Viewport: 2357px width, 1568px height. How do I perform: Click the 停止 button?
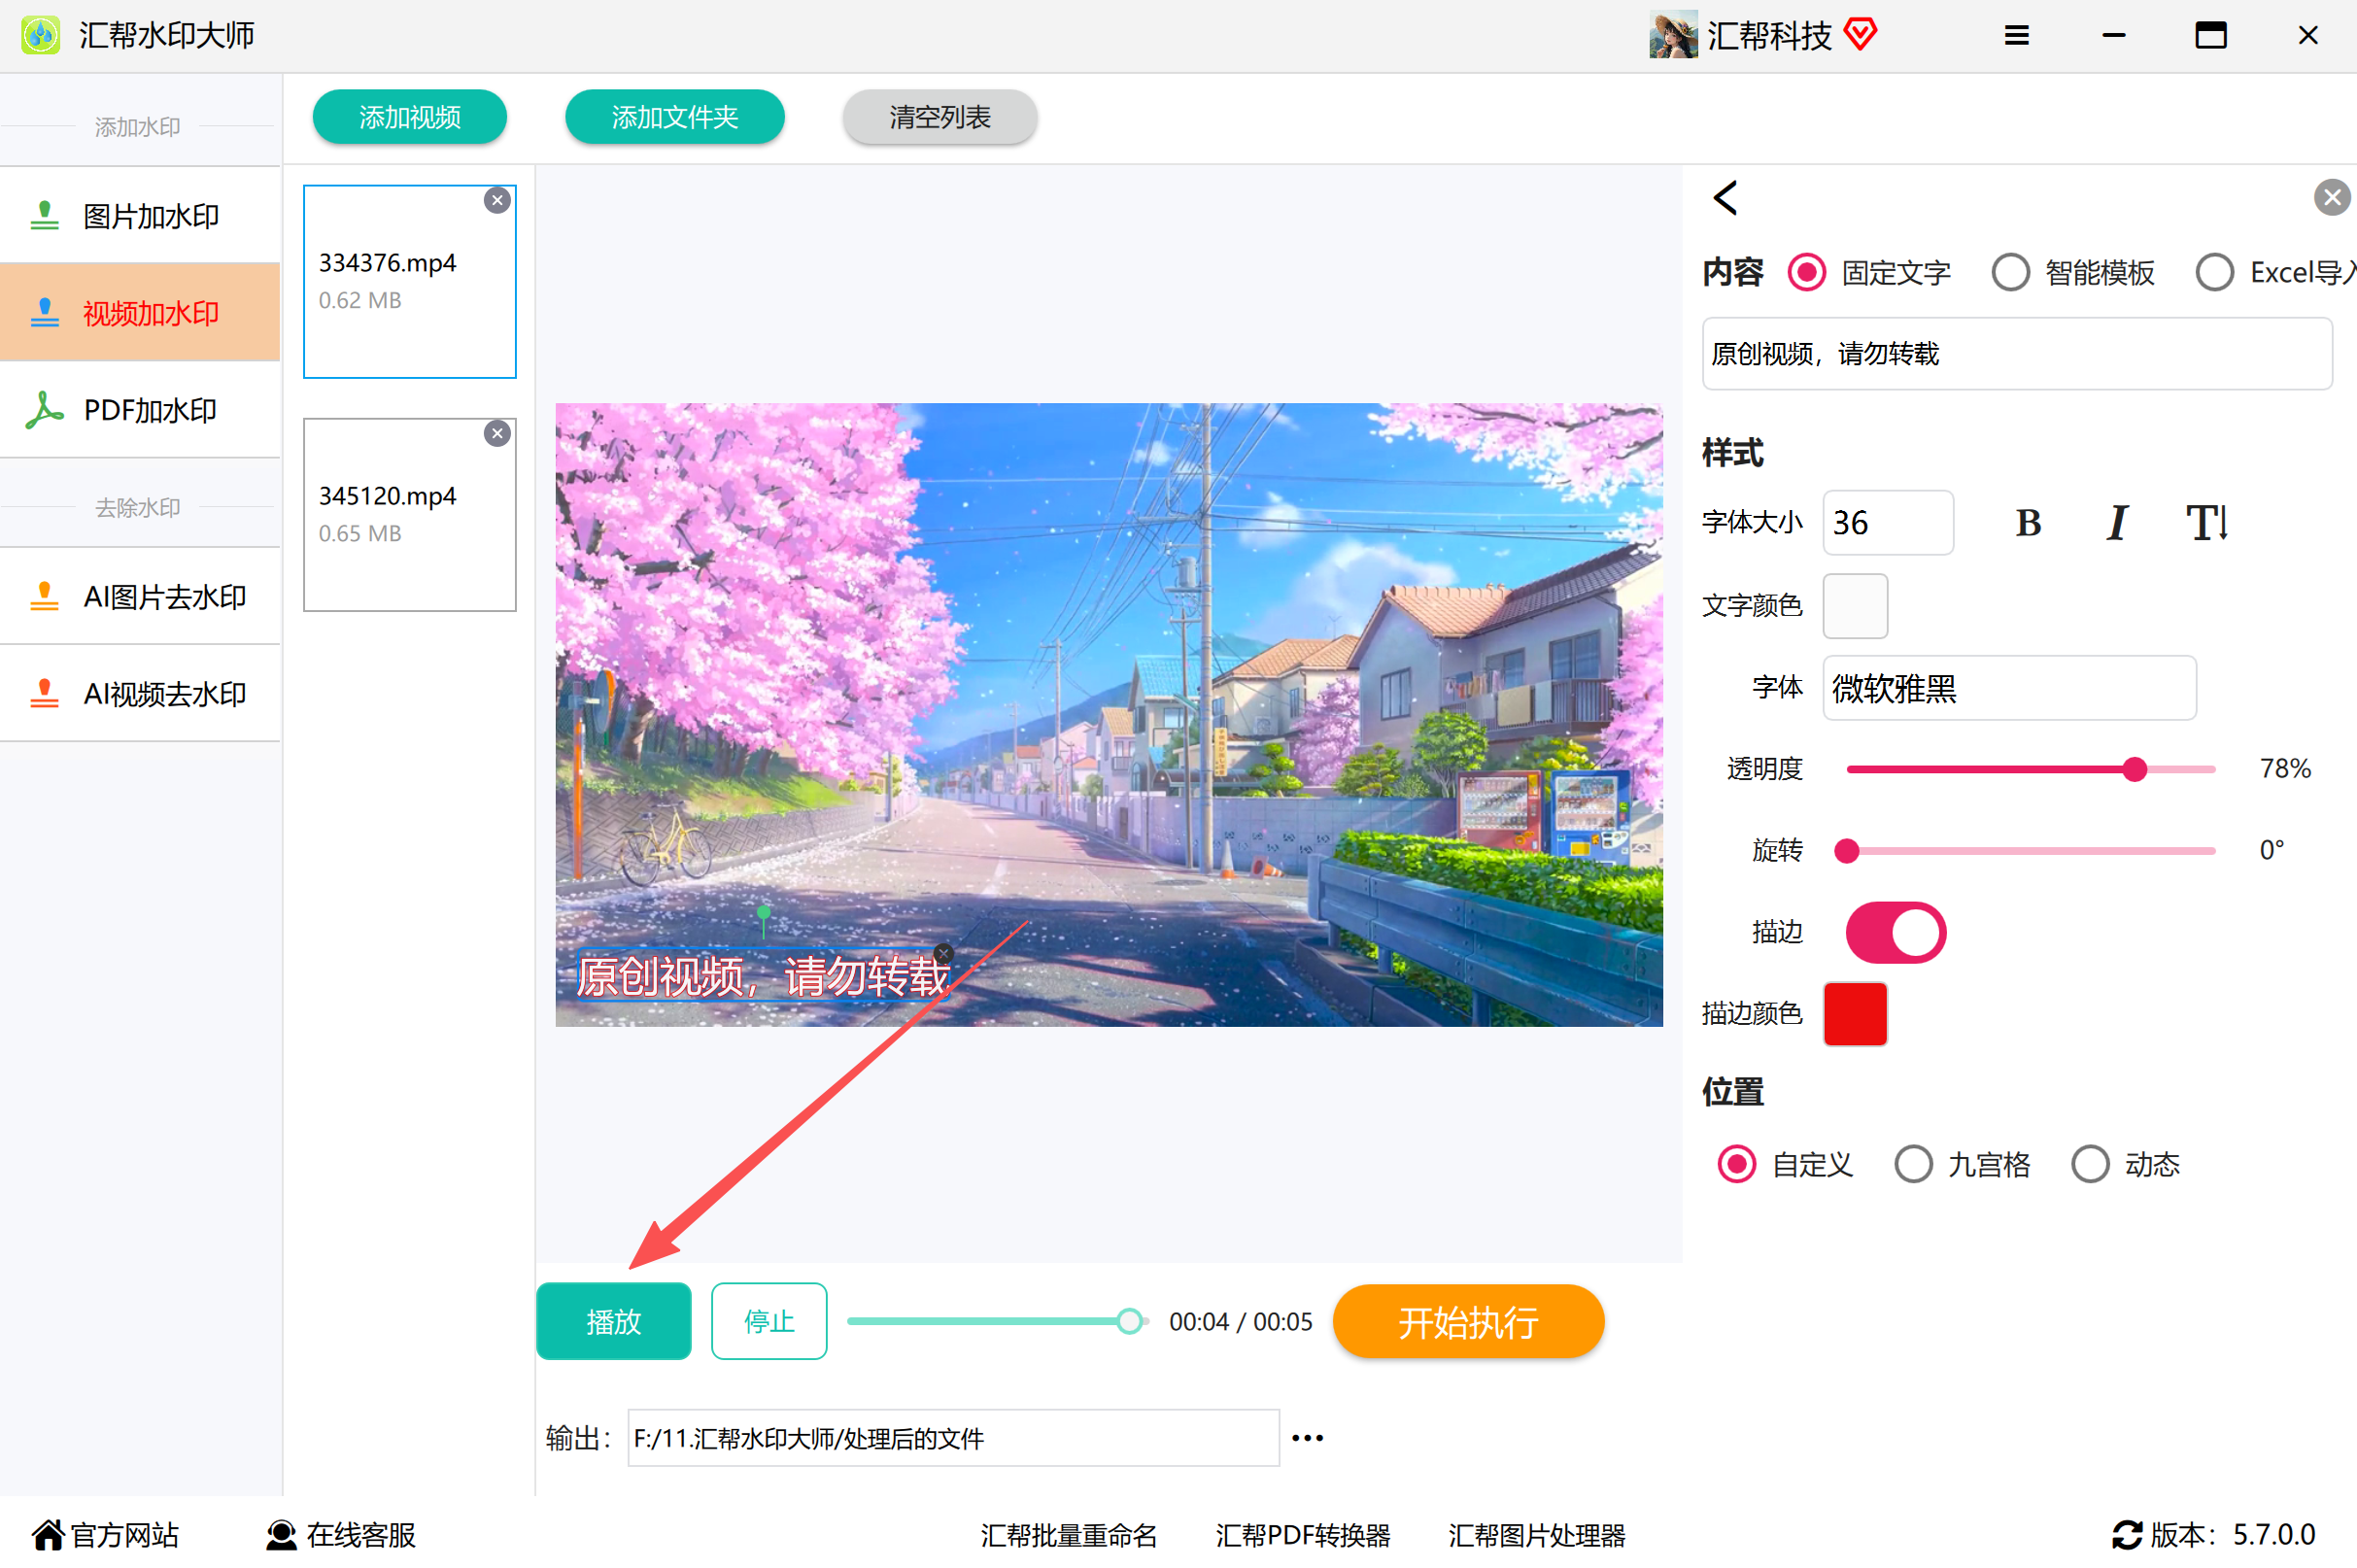(769, 1322)
